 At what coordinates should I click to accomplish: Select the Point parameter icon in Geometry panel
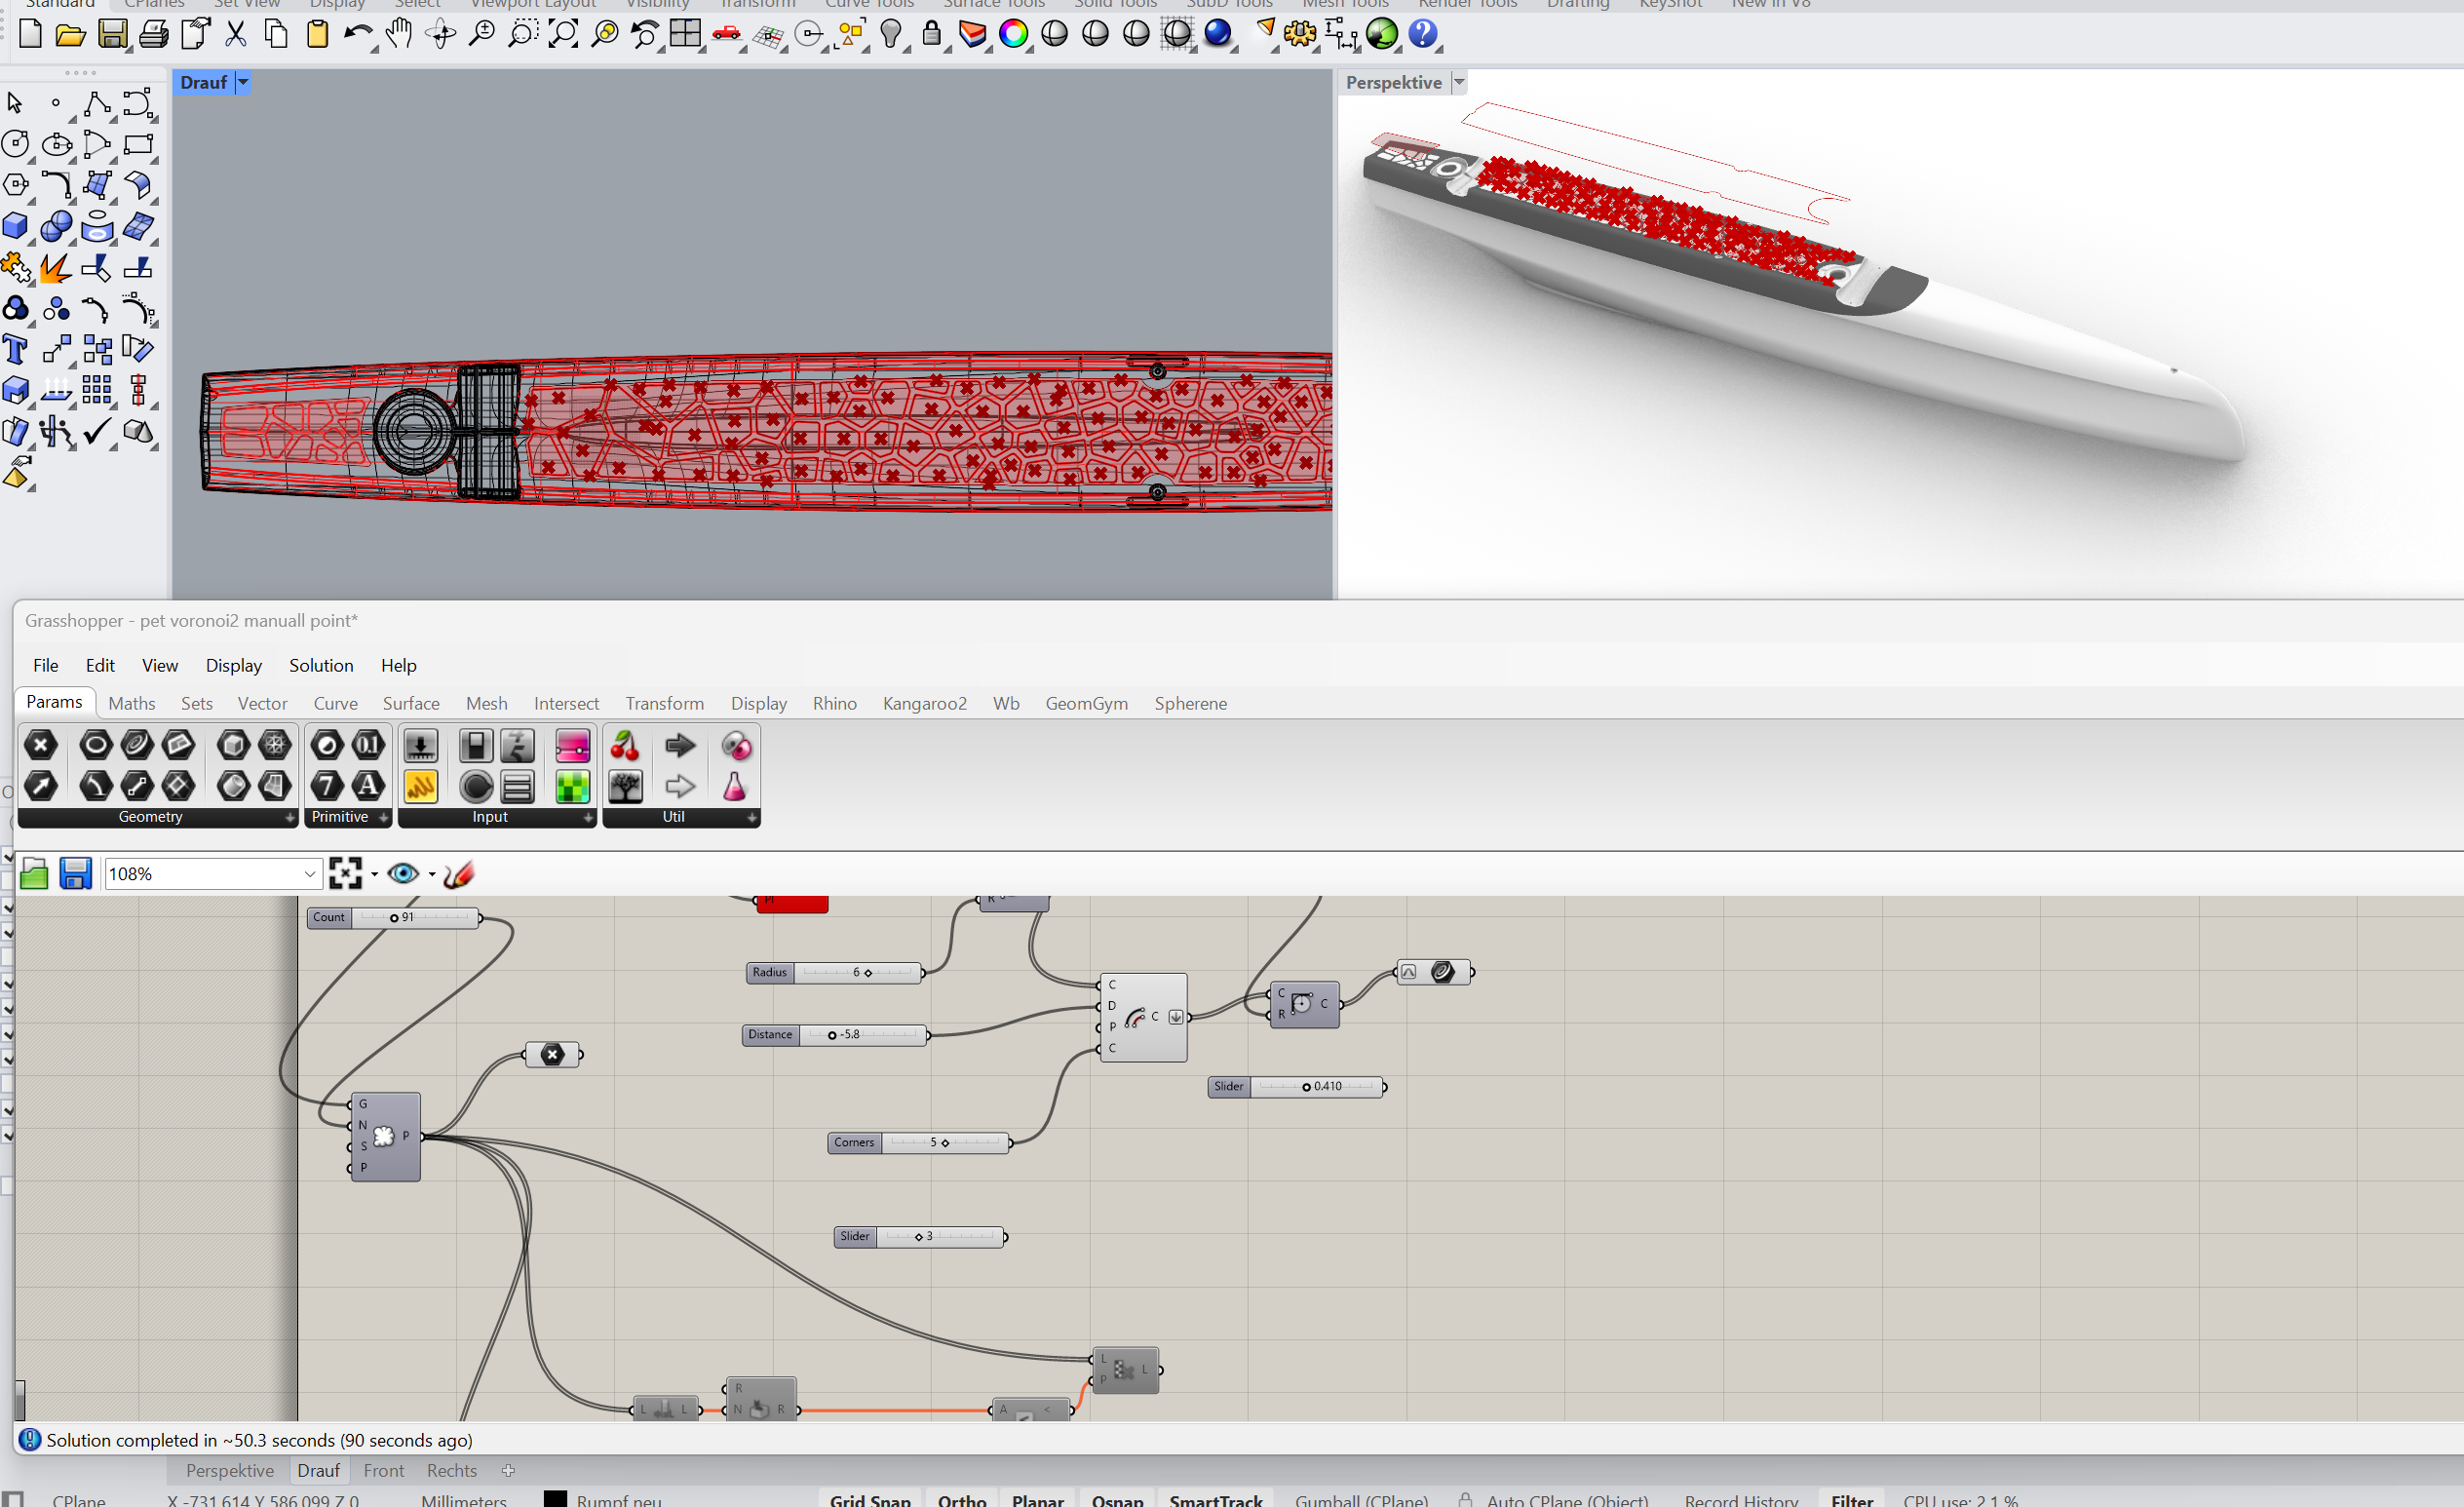pyautogui.click(x=41, y=745)
